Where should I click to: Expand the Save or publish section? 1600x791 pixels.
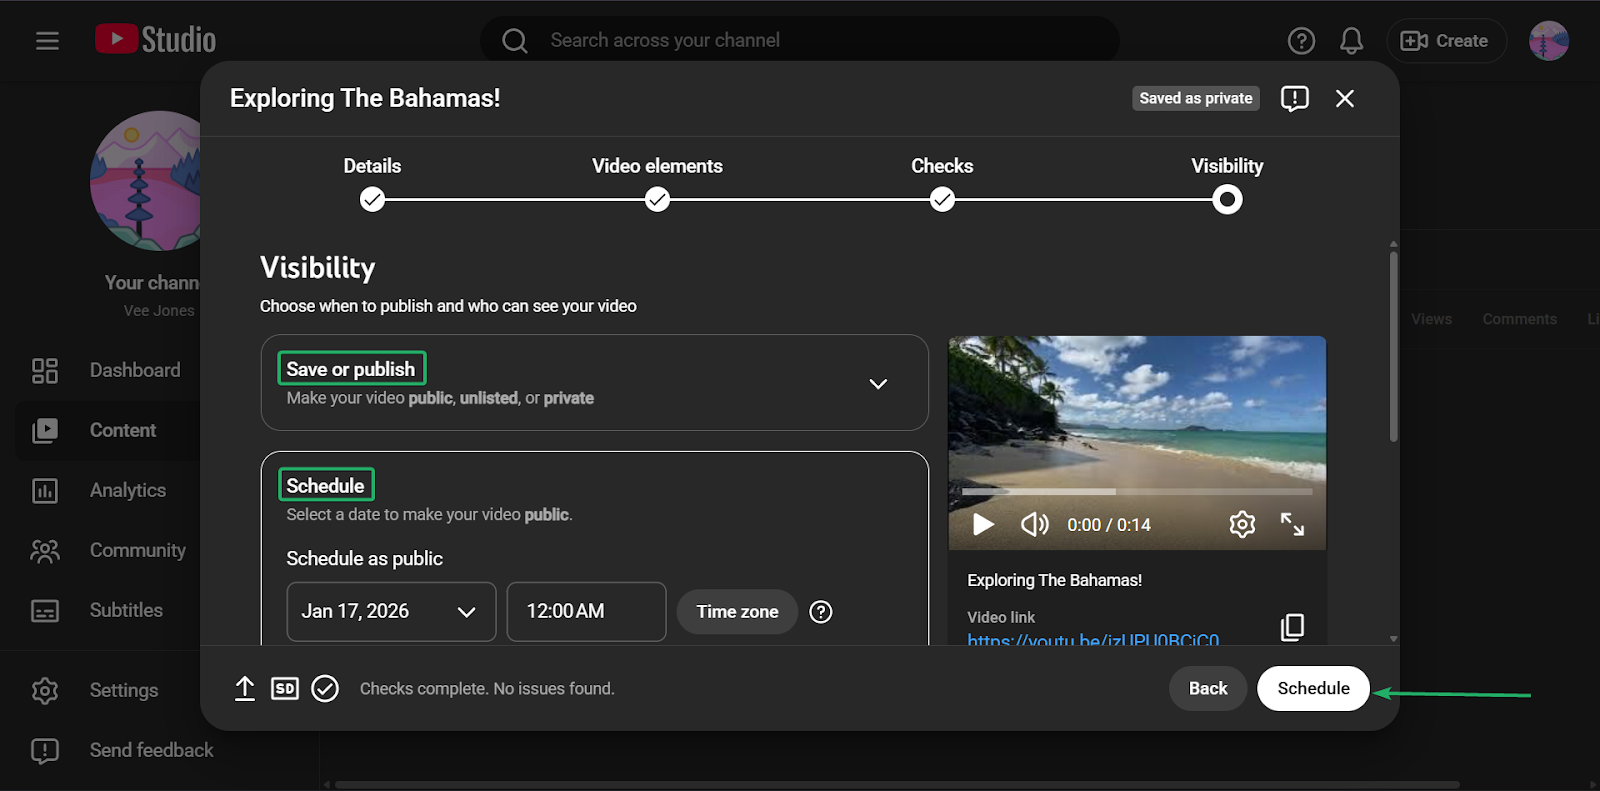click(878, 384)
